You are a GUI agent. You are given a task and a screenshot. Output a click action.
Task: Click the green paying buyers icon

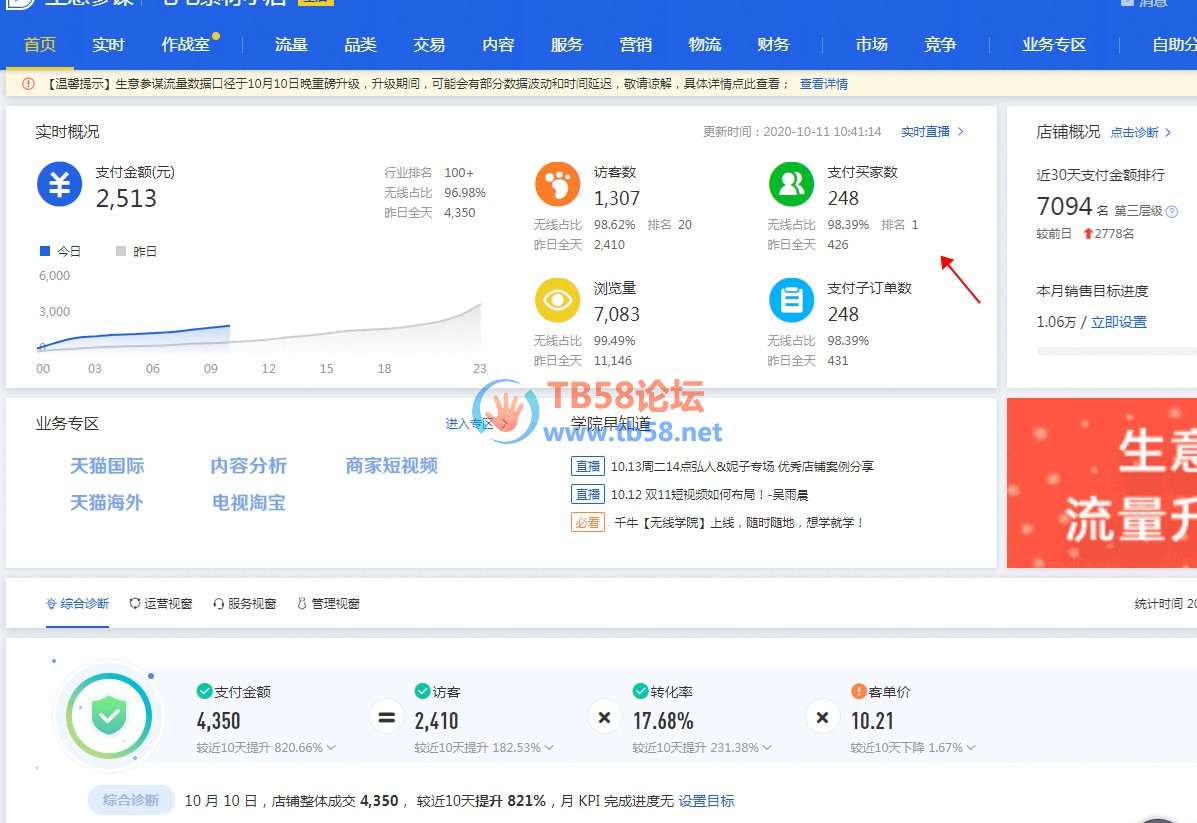point(791,185)
